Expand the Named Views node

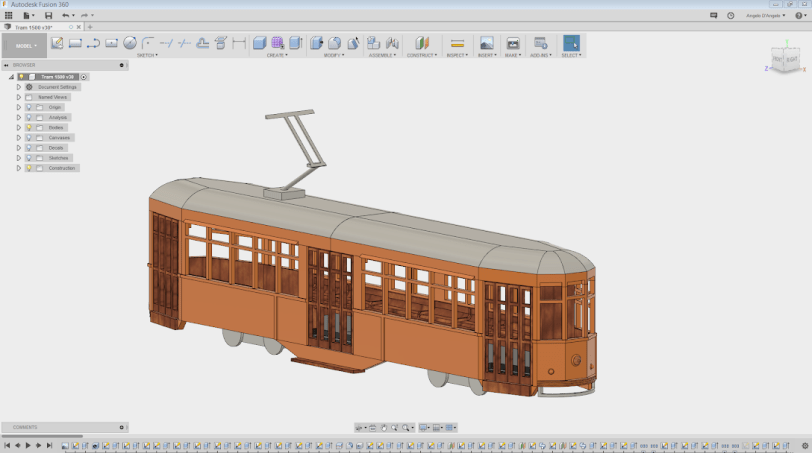19,97
